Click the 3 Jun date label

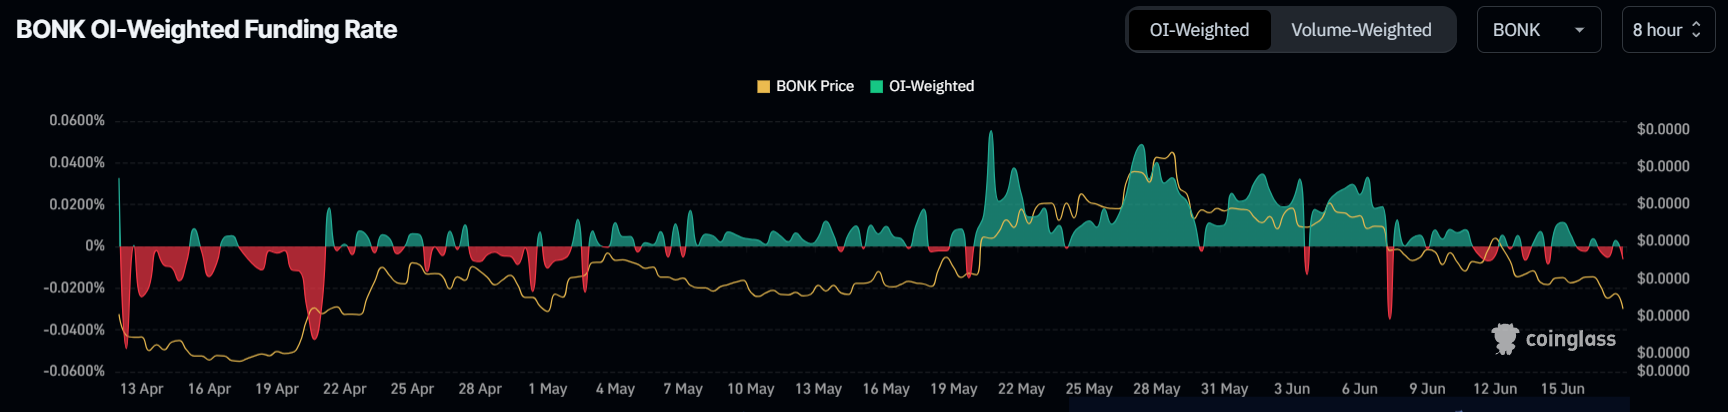pos(1292,389)
